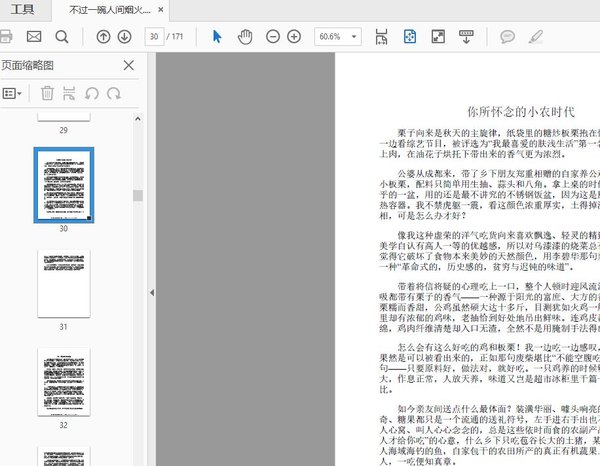
Task: Open thumbnail options dropdown menu
Action: (x=13, y=93)
